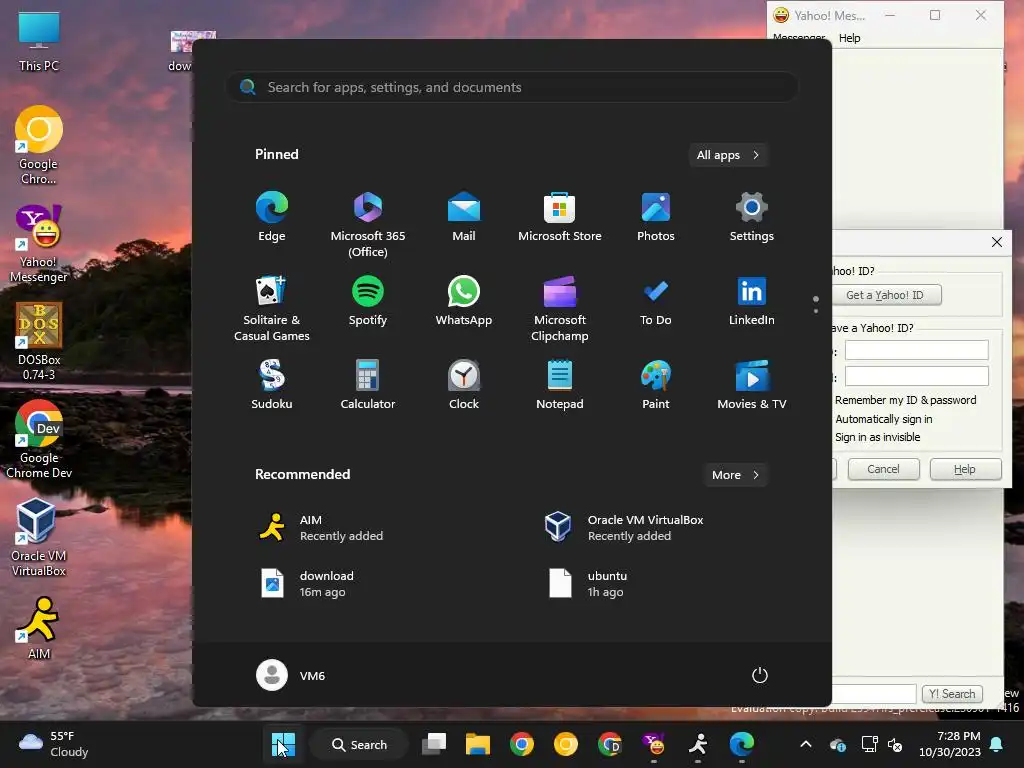Open Task View on taskbar
This screenshot has height=768, width=1024.
point(434,744)
